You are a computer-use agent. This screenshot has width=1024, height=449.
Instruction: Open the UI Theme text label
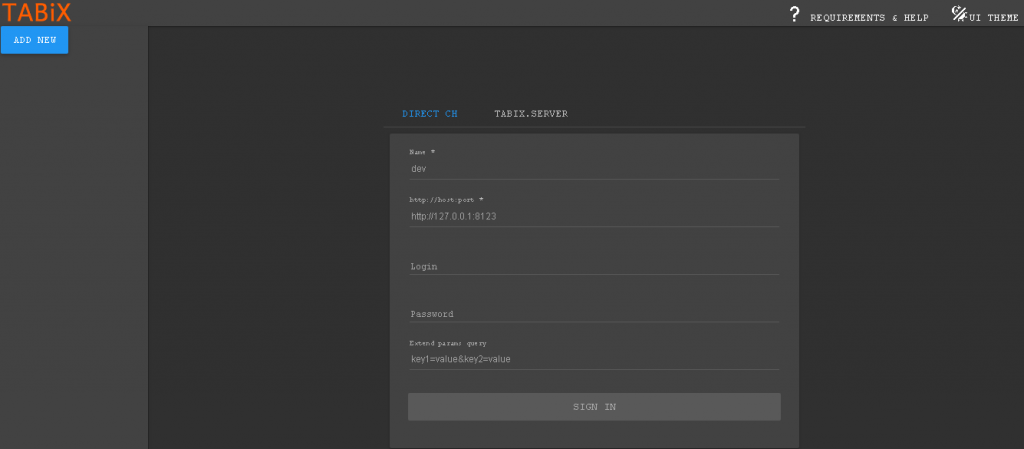click(x=994, y=17)
